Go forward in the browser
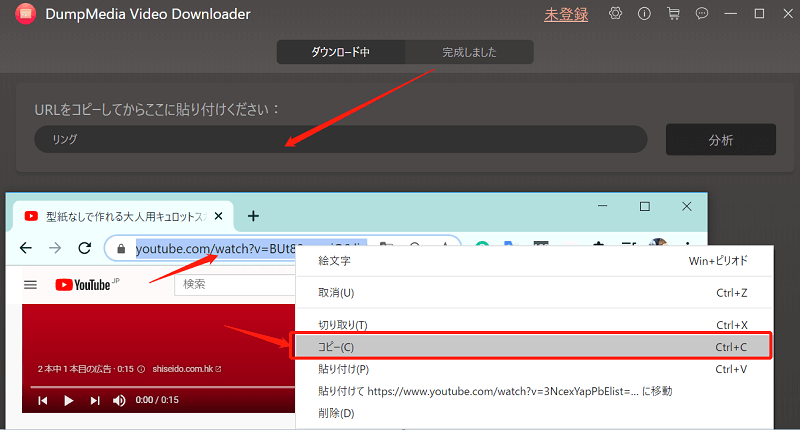This screenshot has width=800, height=430. (55, 248)
